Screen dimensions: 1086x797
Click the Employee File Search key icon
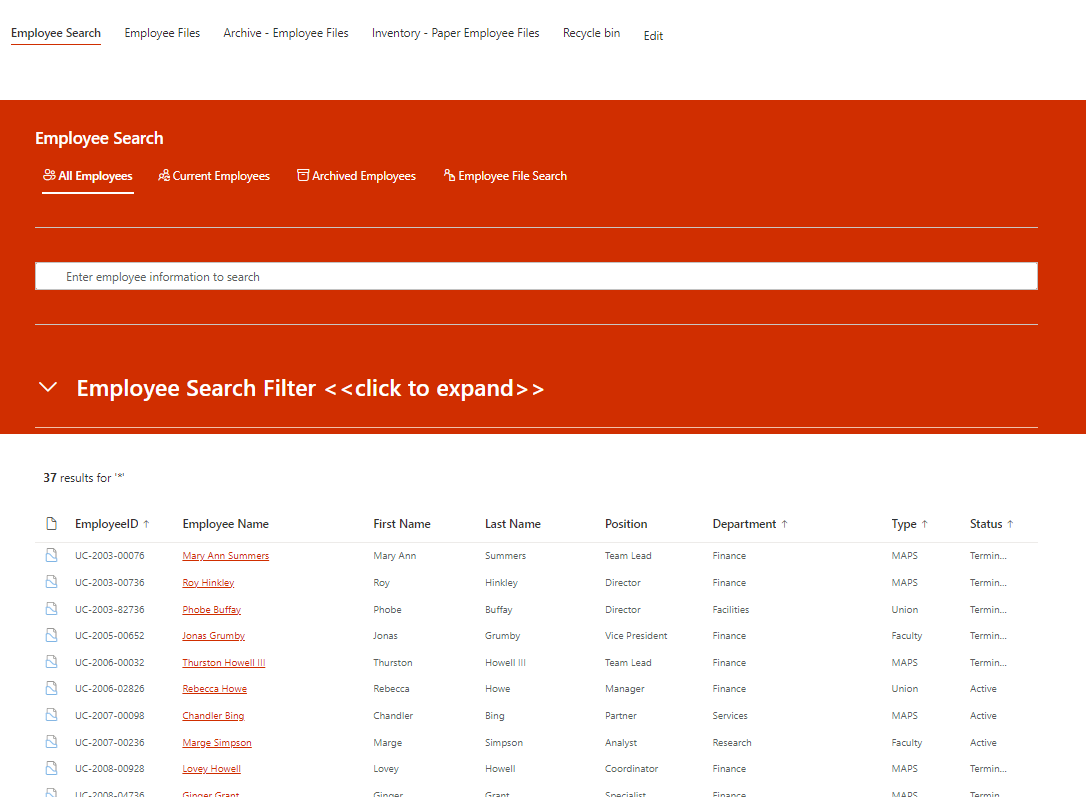tap(449, 175)
